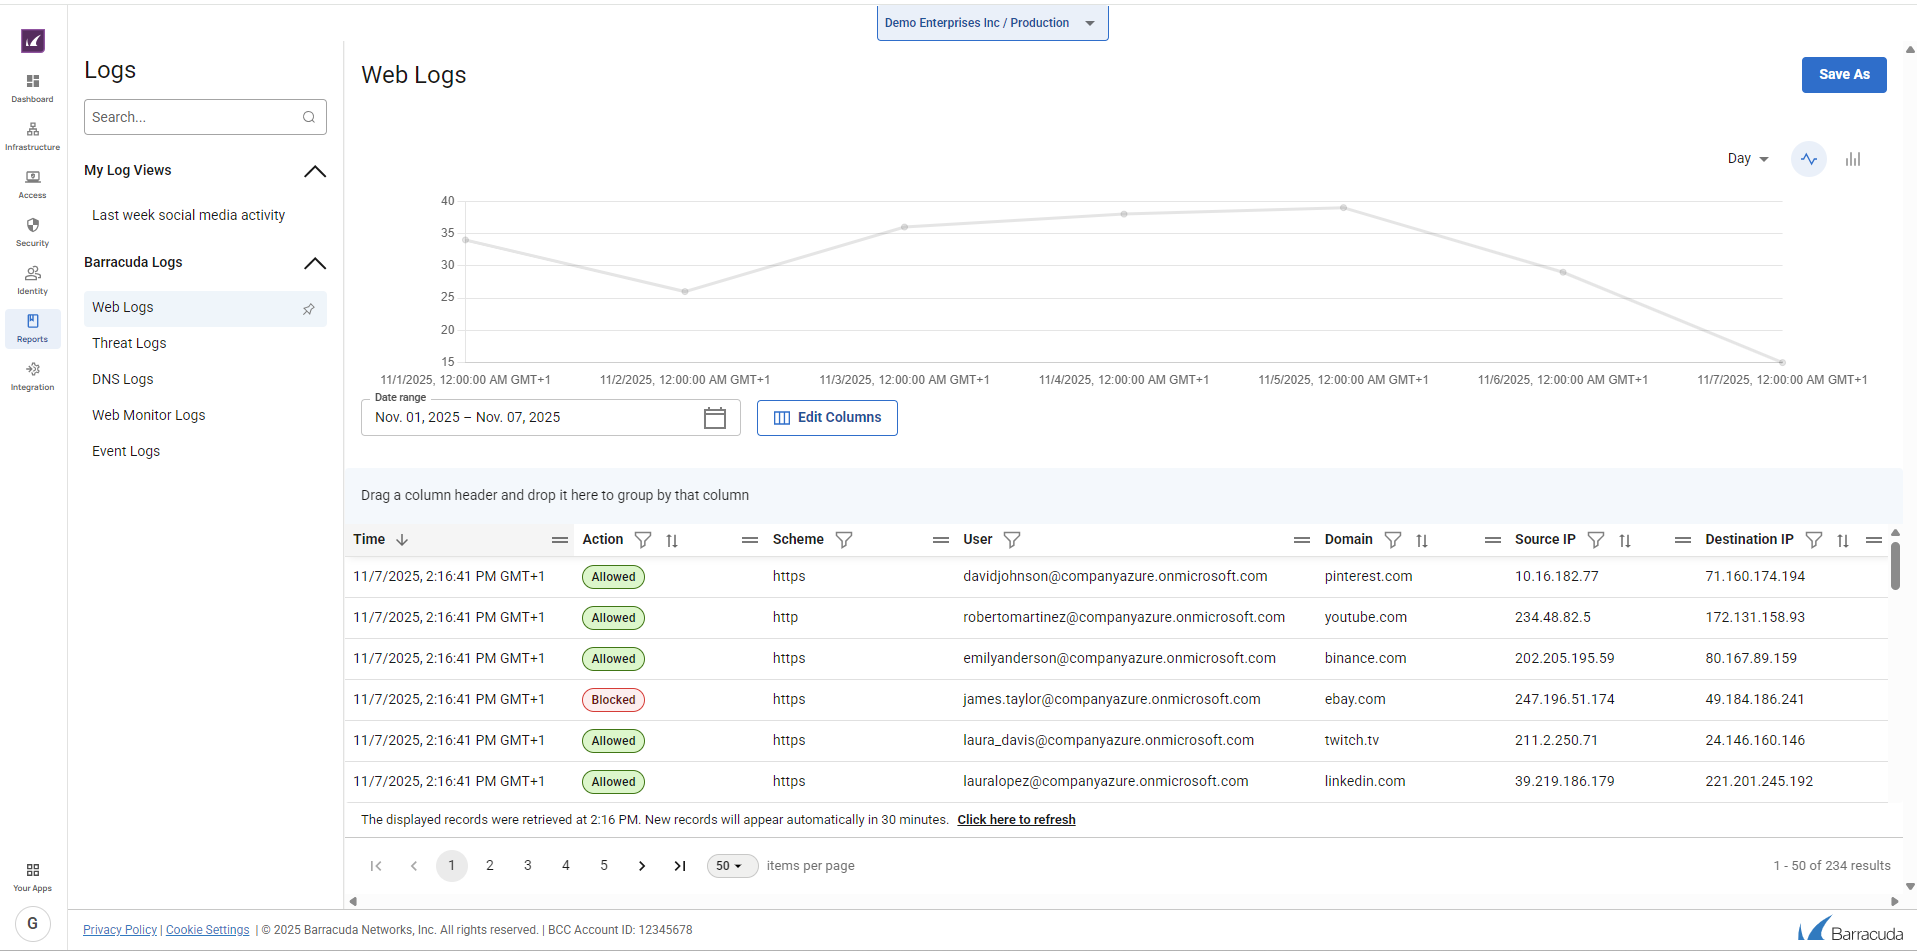The height and width of the screenshot is (951, 1917).
Task: Open the Day interval dropdown
Action: [x=1747, y=159]
